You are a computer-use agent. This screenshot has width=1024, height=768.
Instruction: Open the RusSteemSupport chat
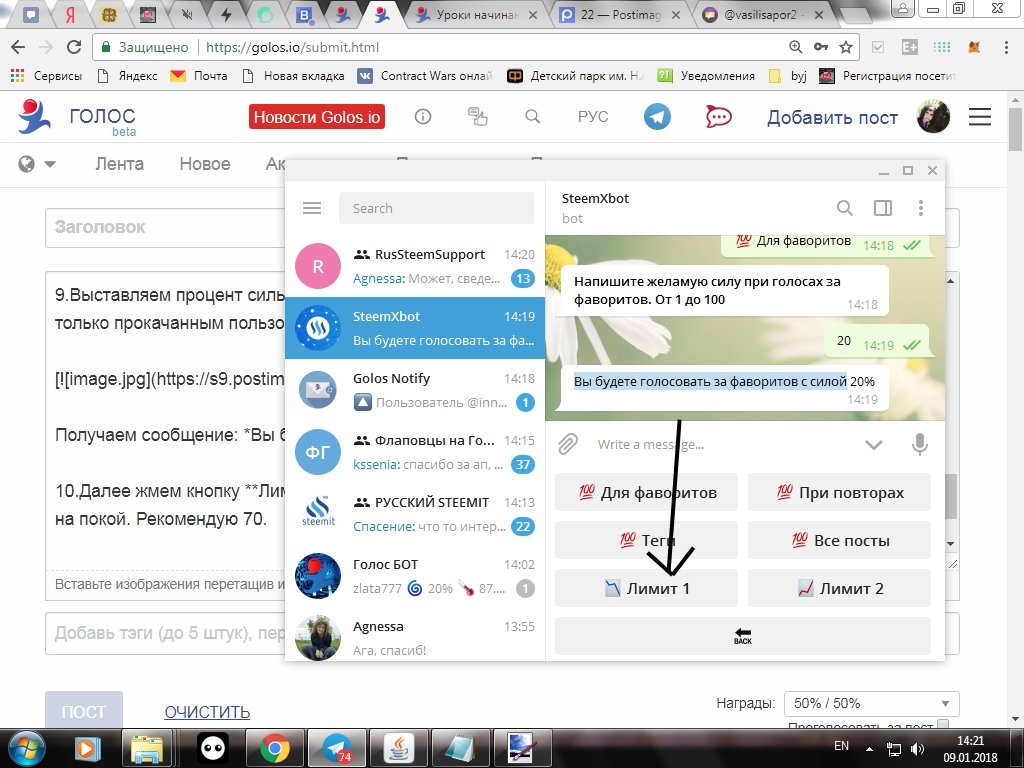(415, 266)
